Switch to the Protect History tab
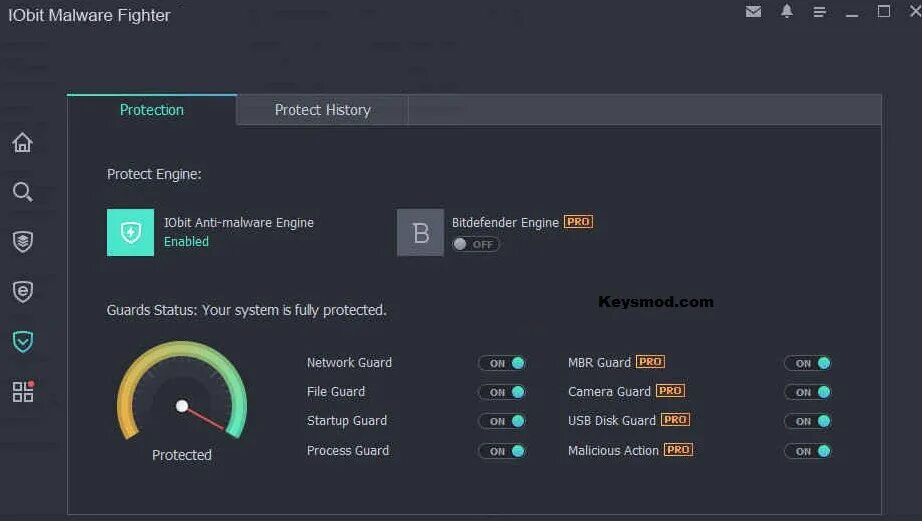The height and width of the screenshot is (521, 922). pyautogui.click(x=322, y=110)
